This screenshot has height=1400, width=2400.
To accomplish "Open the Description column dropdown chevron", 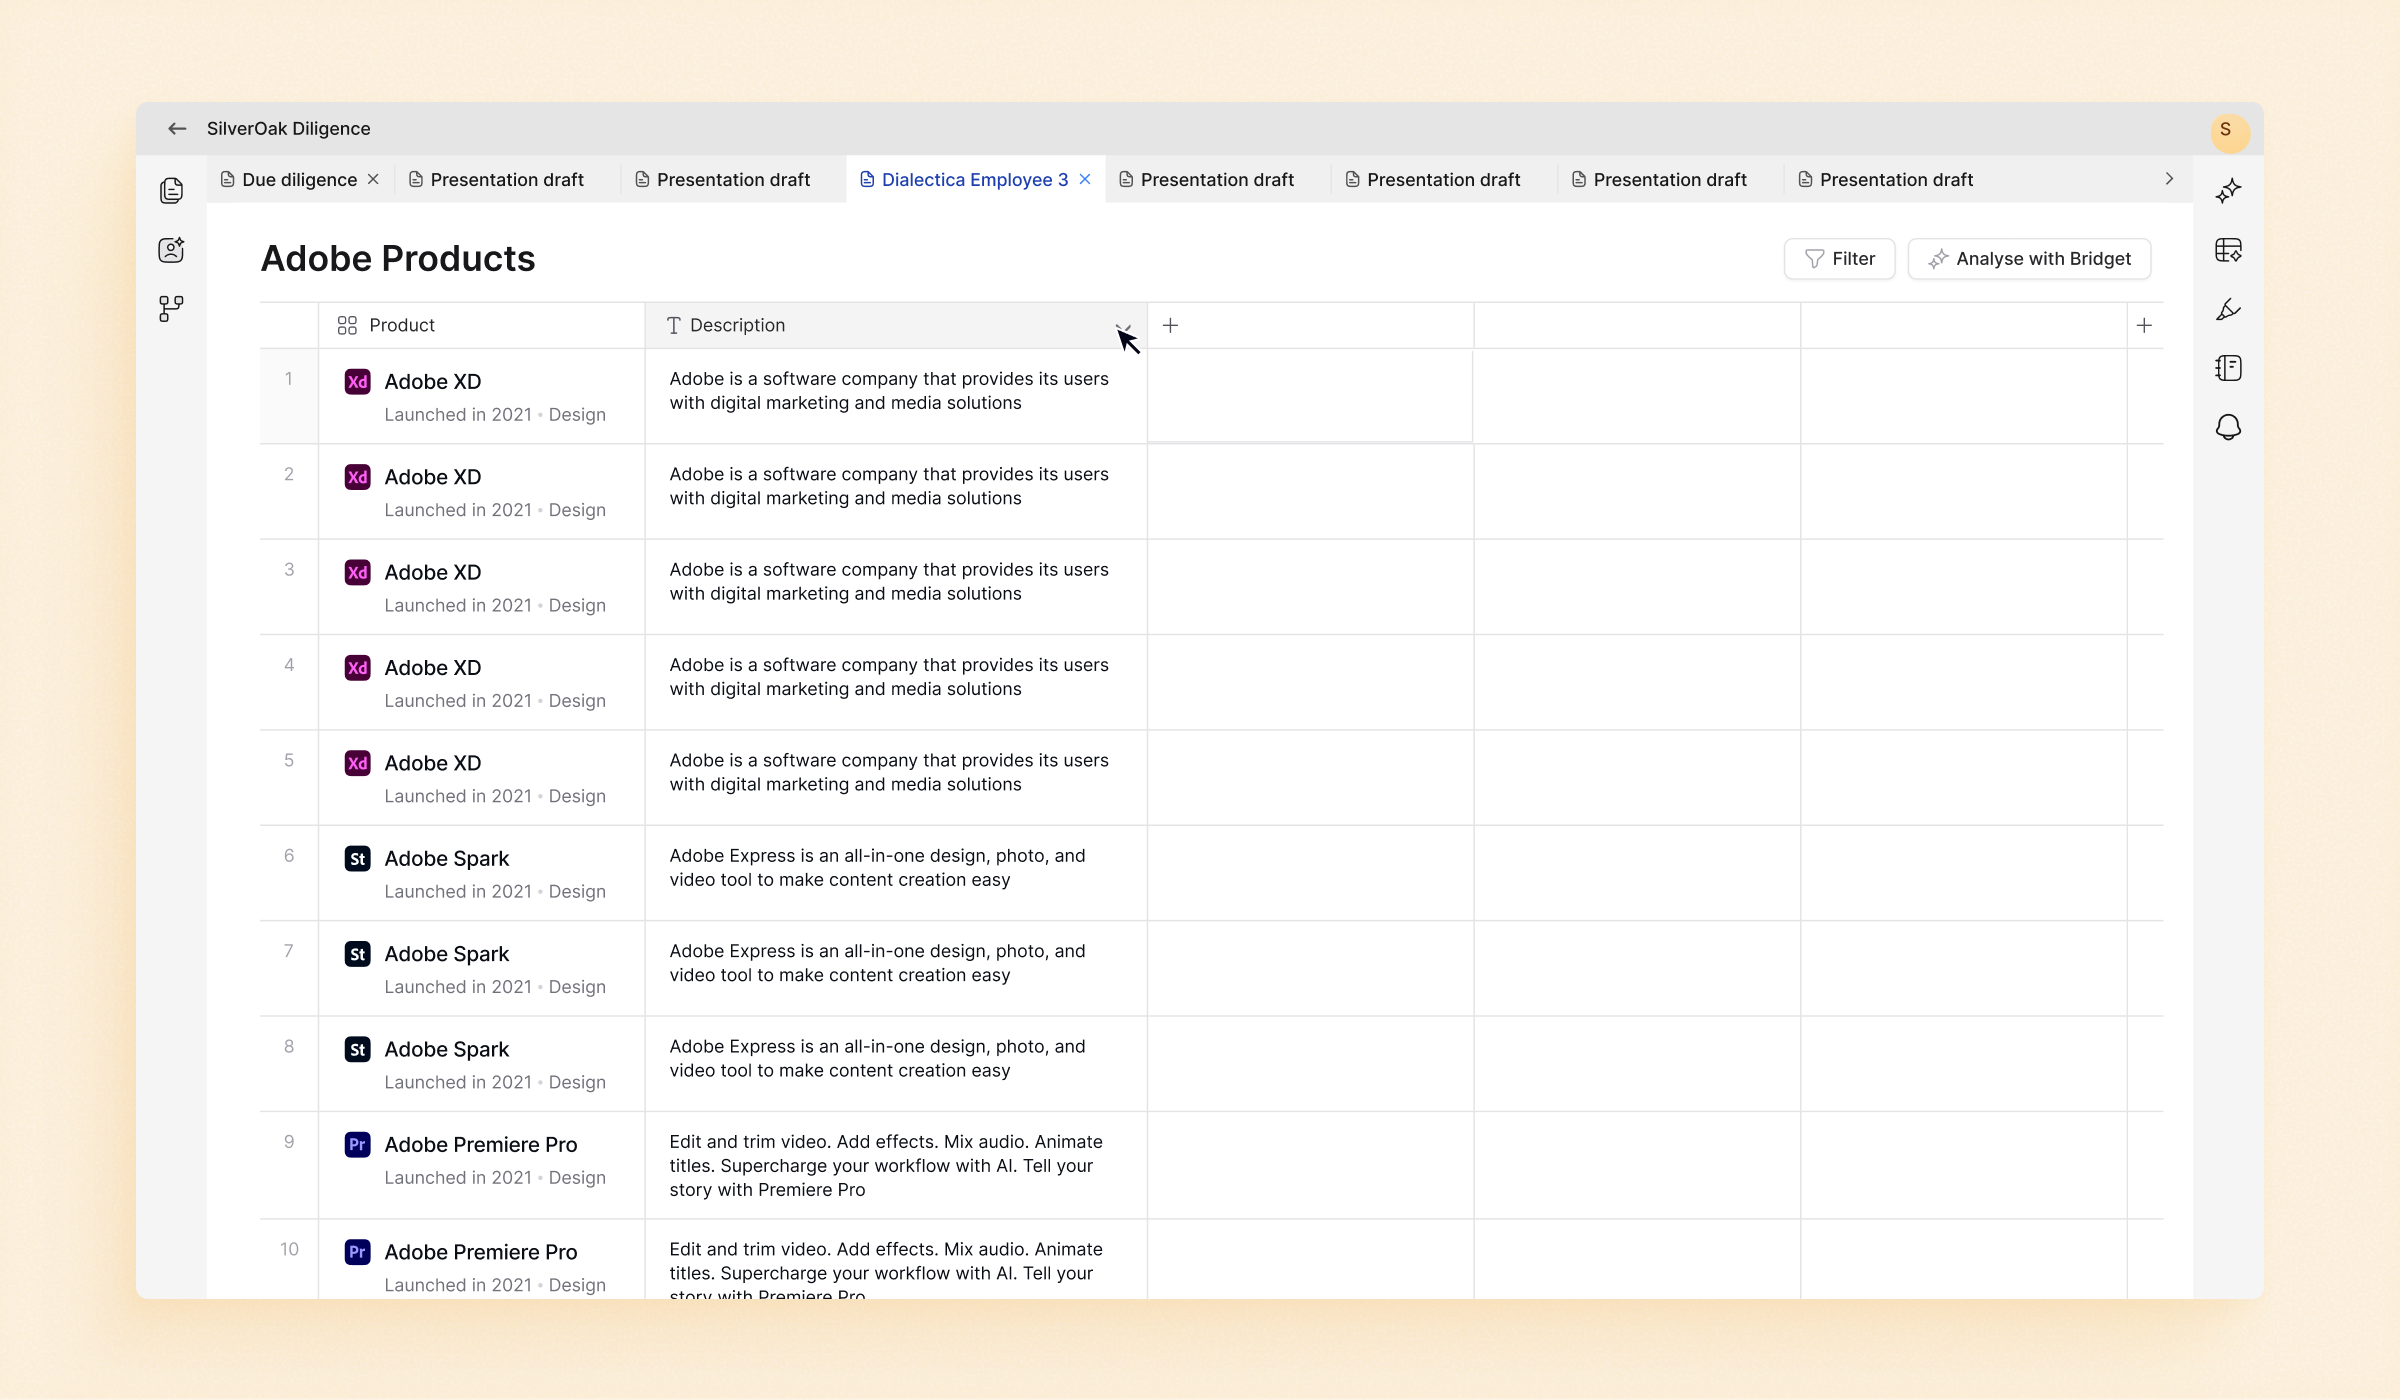I will (1123, 326).
